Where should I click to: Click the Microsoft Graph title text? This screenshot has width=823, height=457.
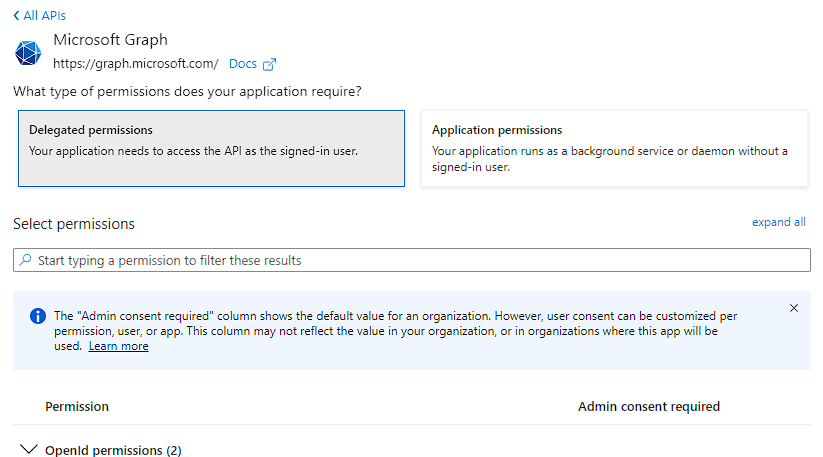(111, 40)
